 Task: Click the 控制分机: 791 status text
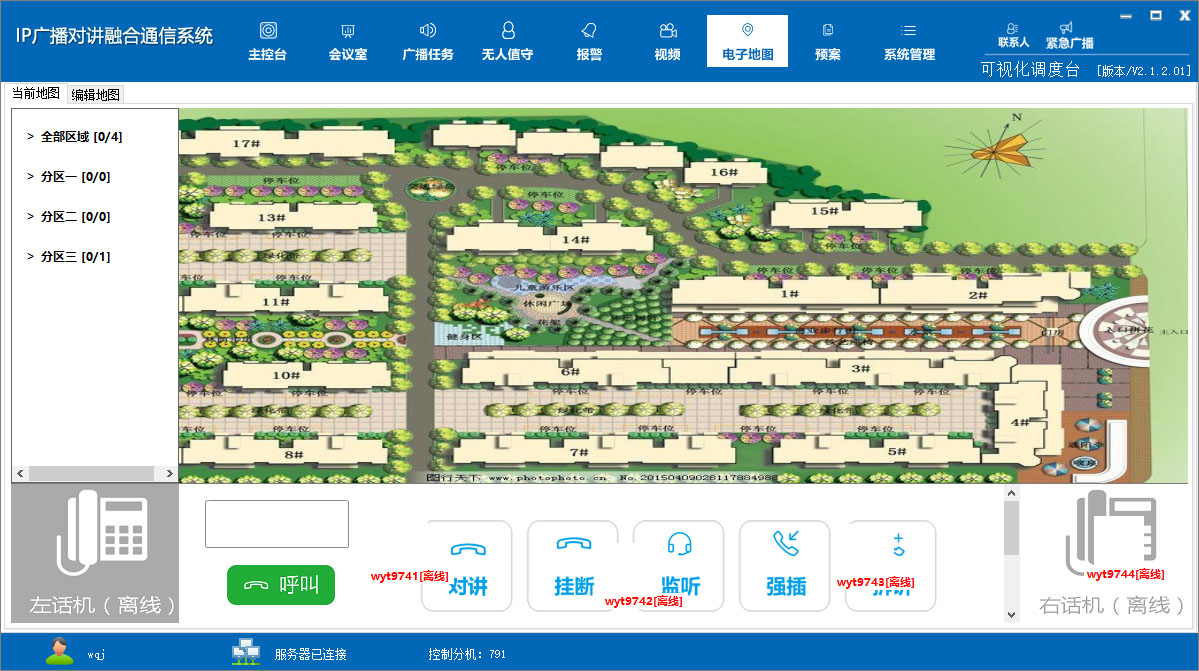tap(467, 654)
